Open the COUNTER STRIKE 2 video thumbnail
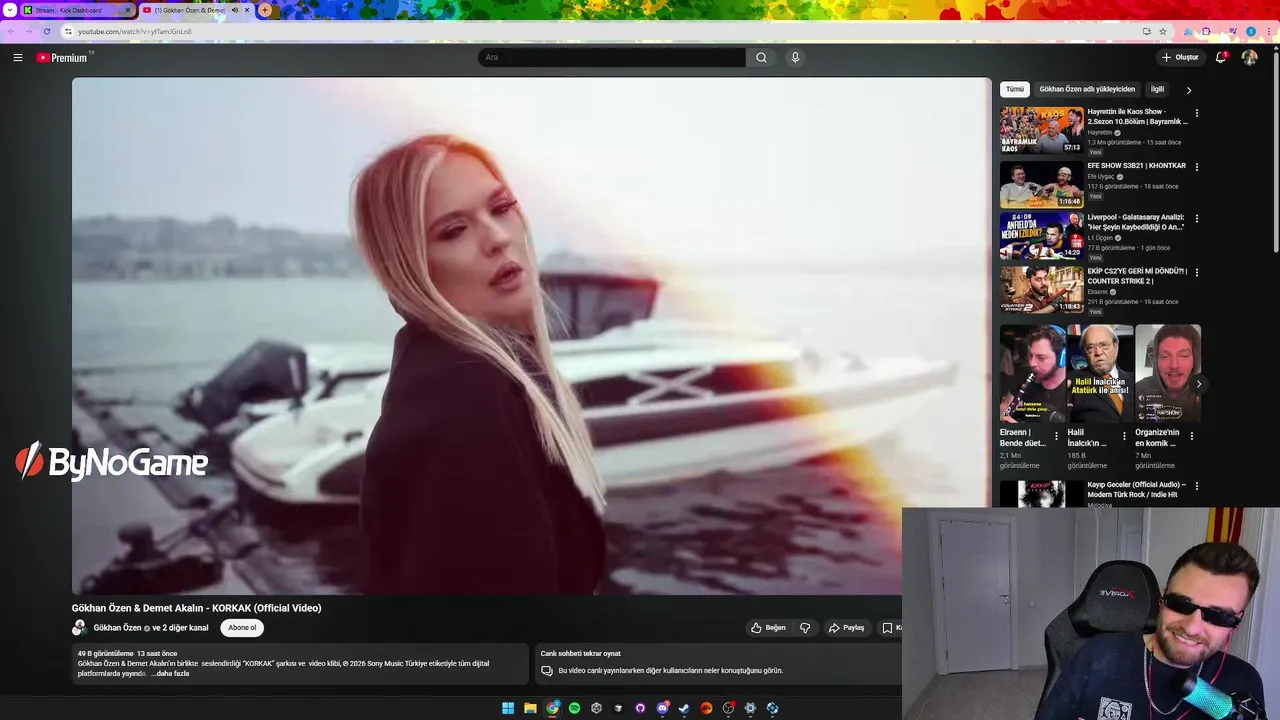The width and height of the screenshot is (1280, 720). (1041, 290)
